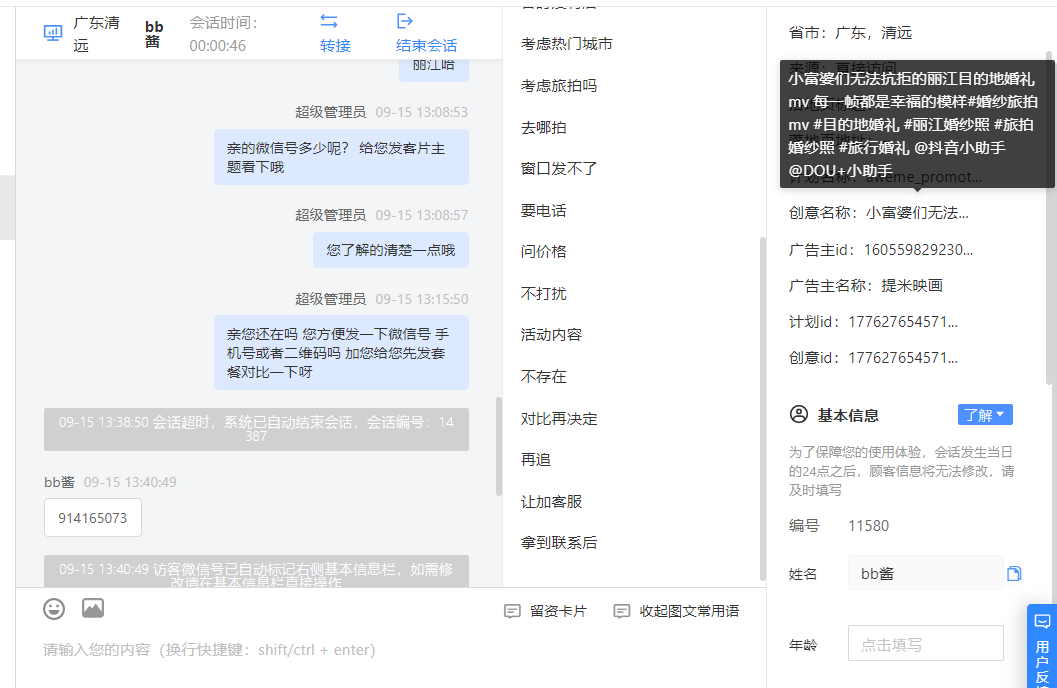Image resolution: width=1057 pixels, height=688 pixels.
Task: Click the image upload icon
Action: [x=93, y=608]
